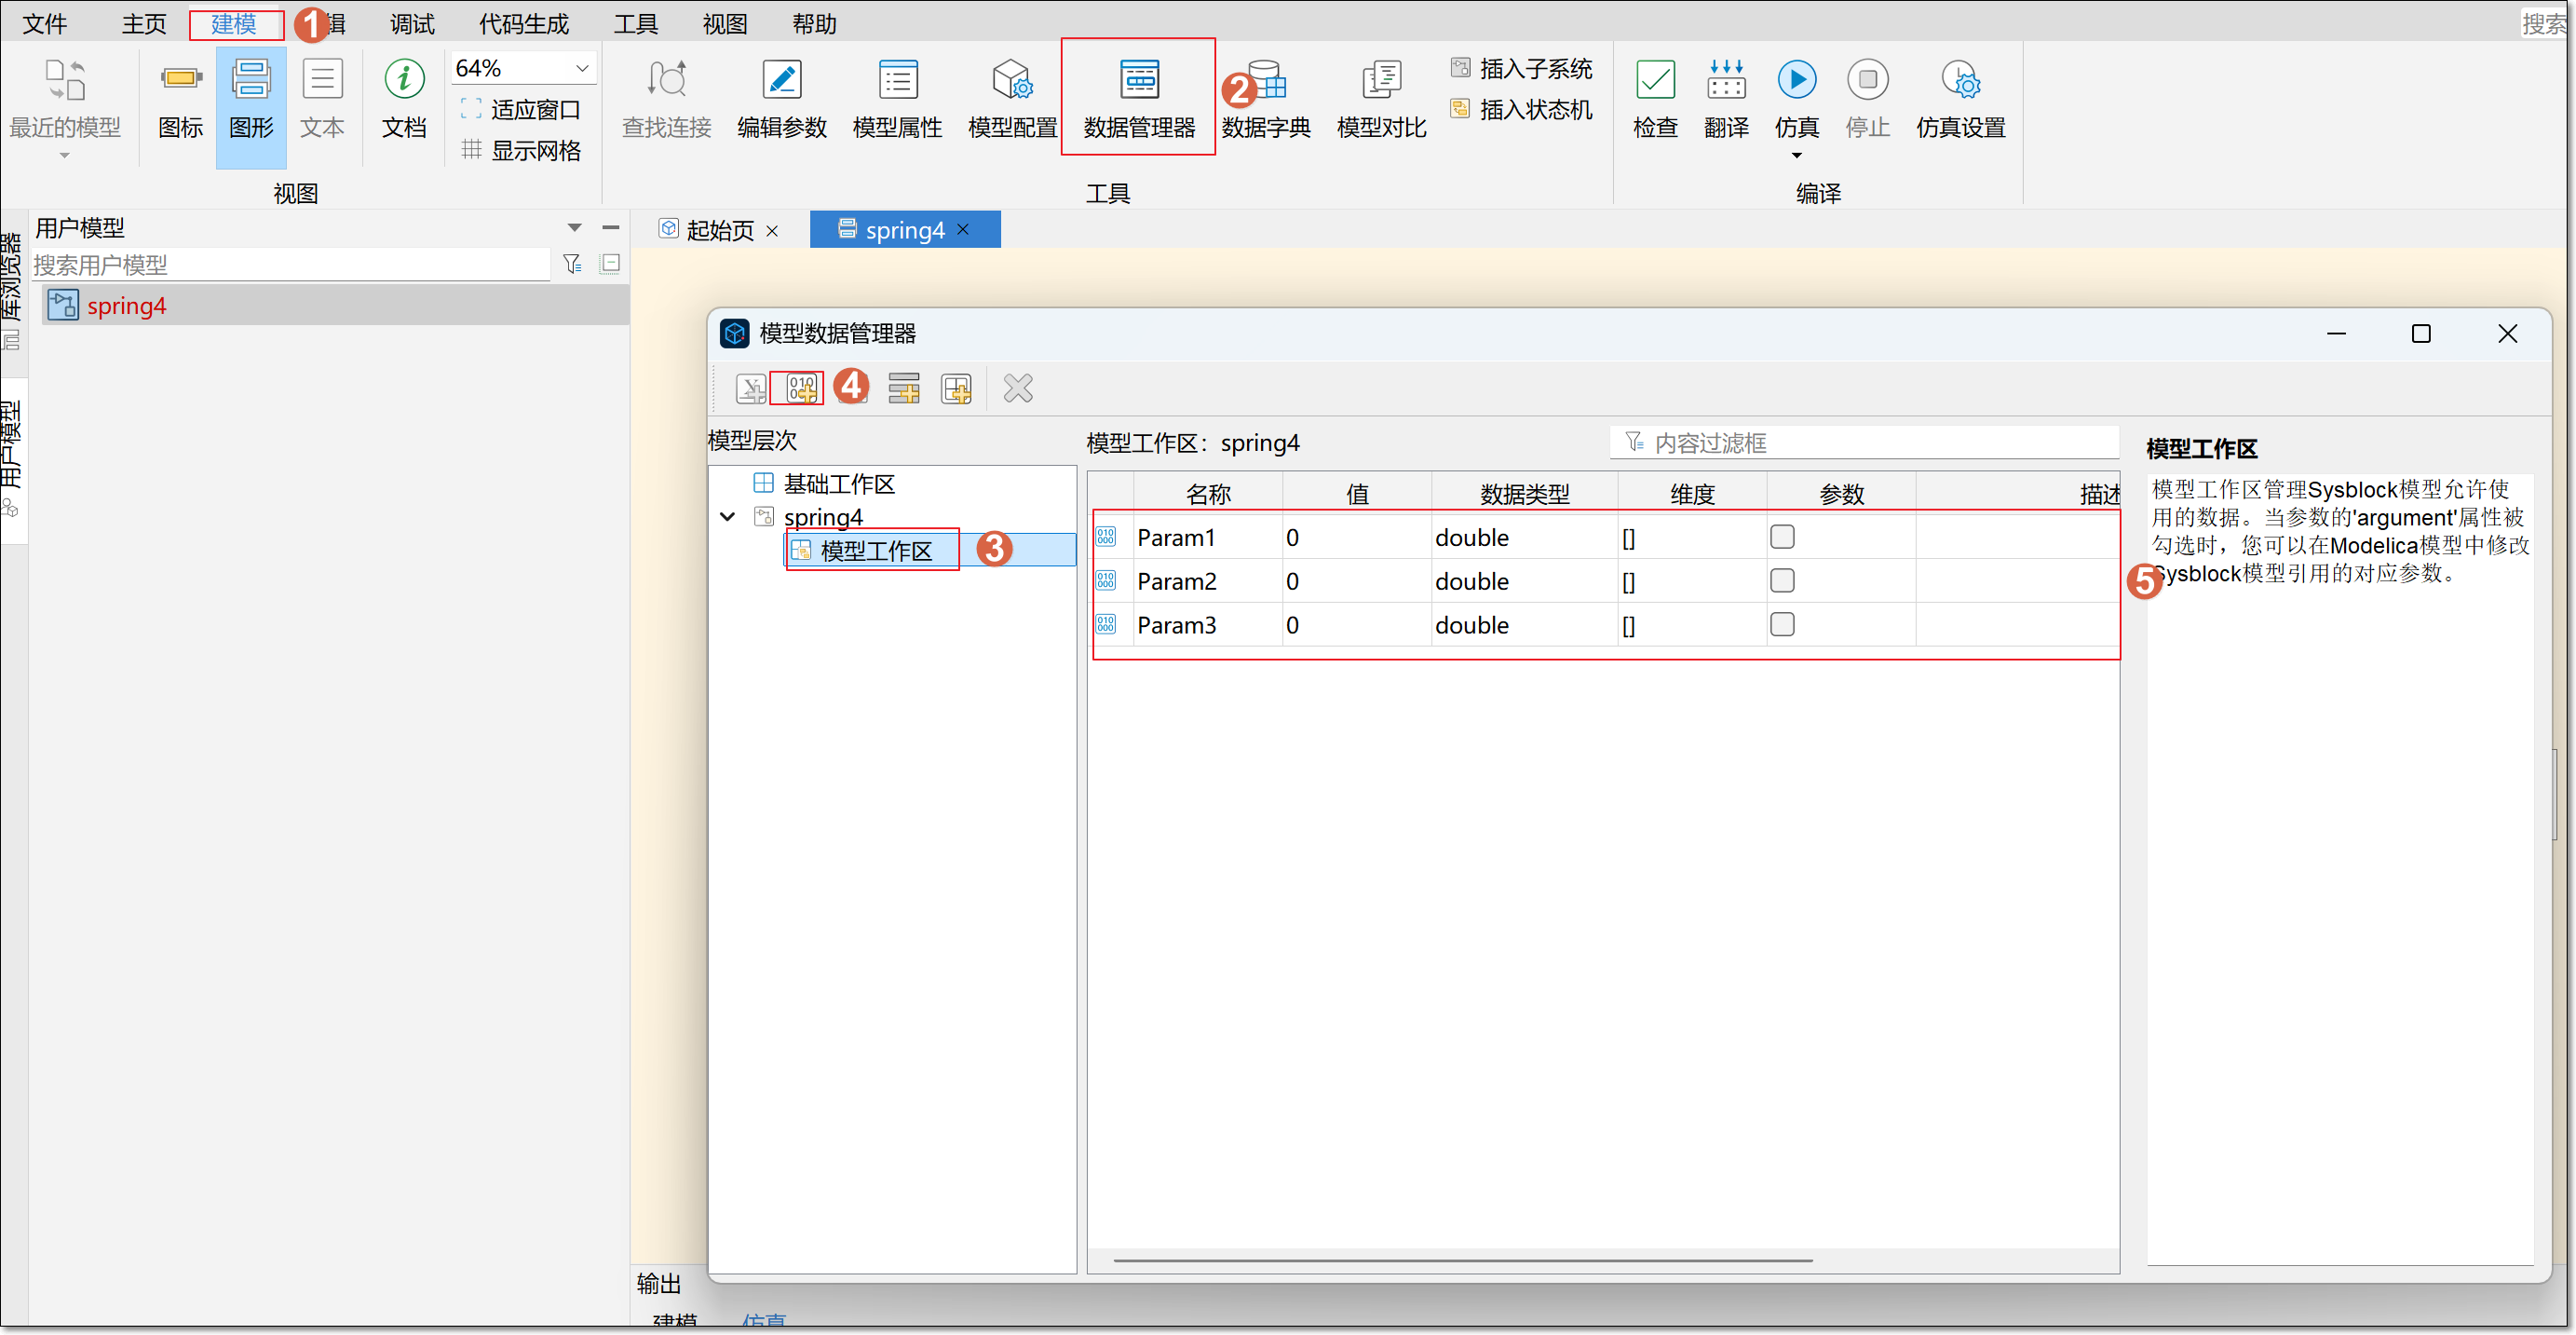Add a binary data parameter in data manager

801,388
